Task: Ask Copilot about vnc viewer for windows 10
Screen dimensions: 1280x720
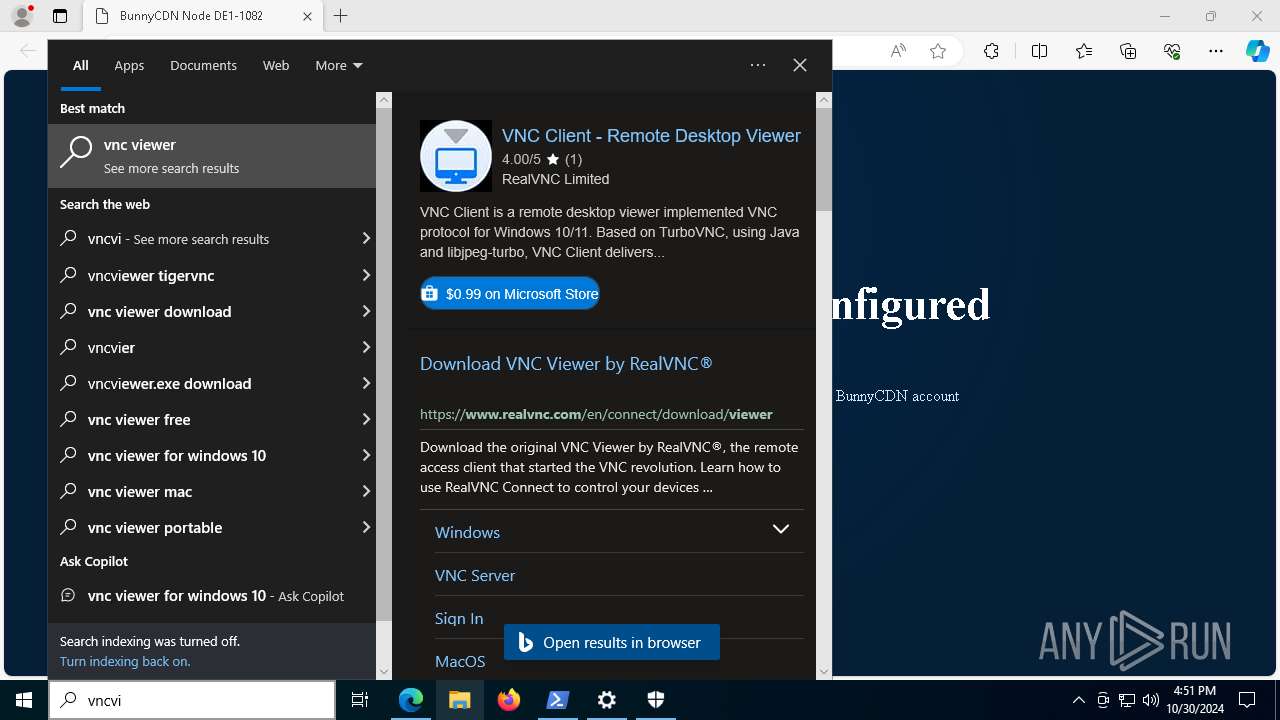Action: [212, 595]
